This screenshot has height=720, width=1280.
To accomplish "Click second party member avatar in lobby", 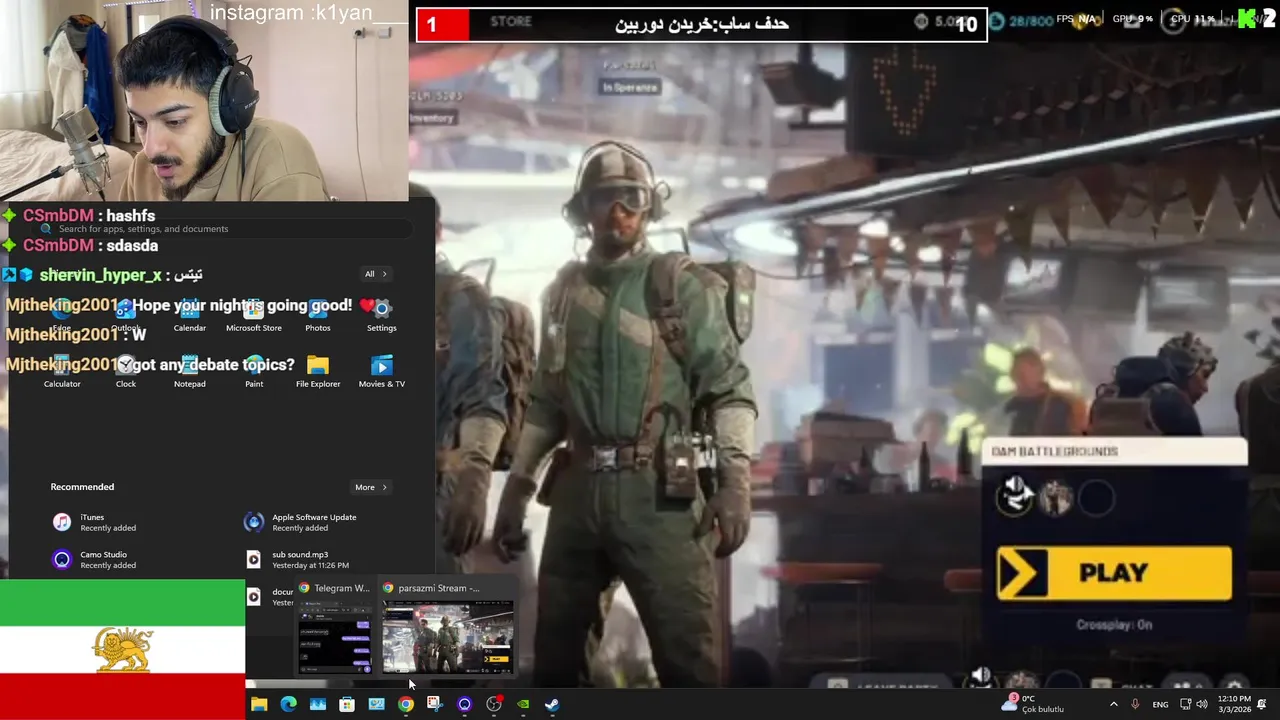I will 1056,498.
